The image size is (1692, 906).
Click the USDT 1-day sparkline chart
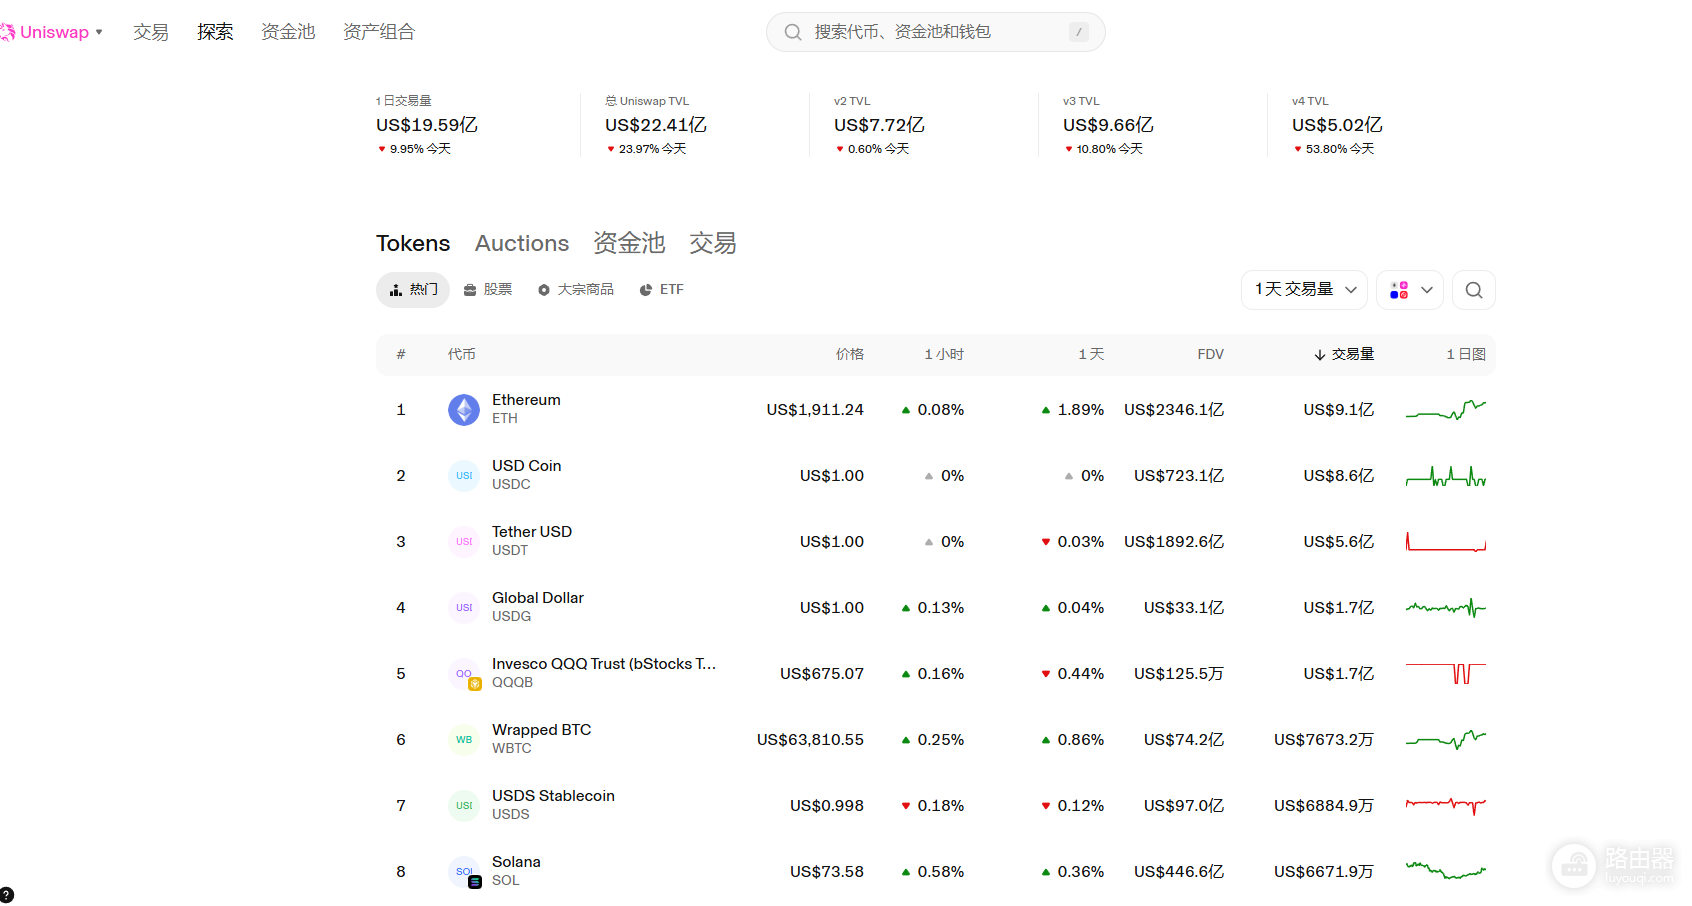(1446, 542)
